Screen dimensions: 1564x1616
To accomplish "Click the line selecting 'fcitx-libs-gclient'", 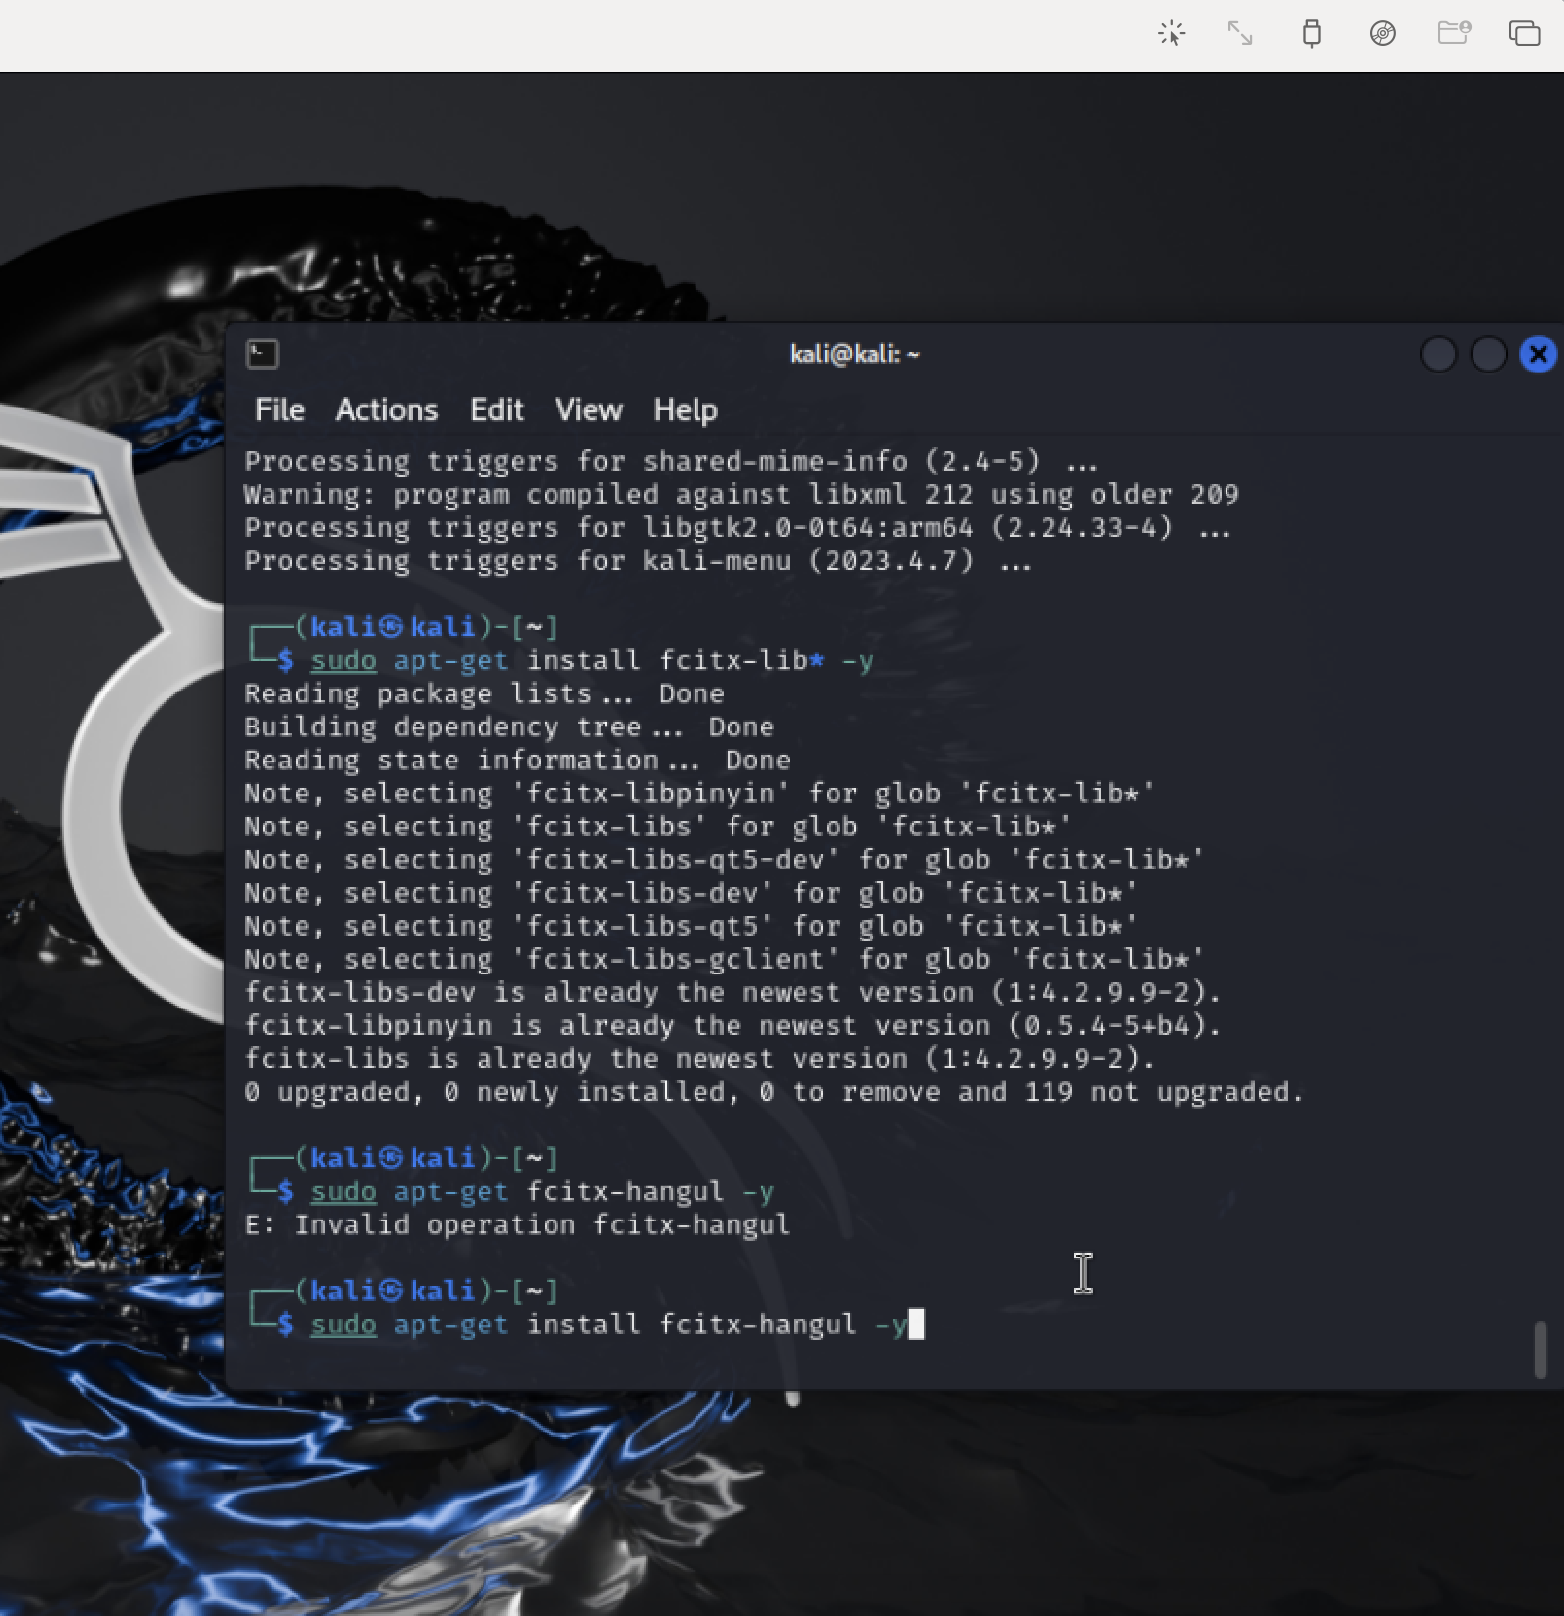I will click(x=724, y=959).
